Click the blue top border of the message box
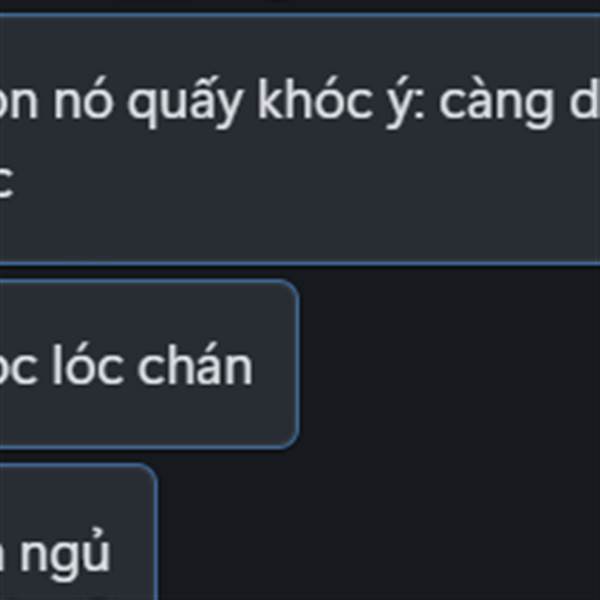The width and height of the screenshot is (600, 600). (300, 15)
